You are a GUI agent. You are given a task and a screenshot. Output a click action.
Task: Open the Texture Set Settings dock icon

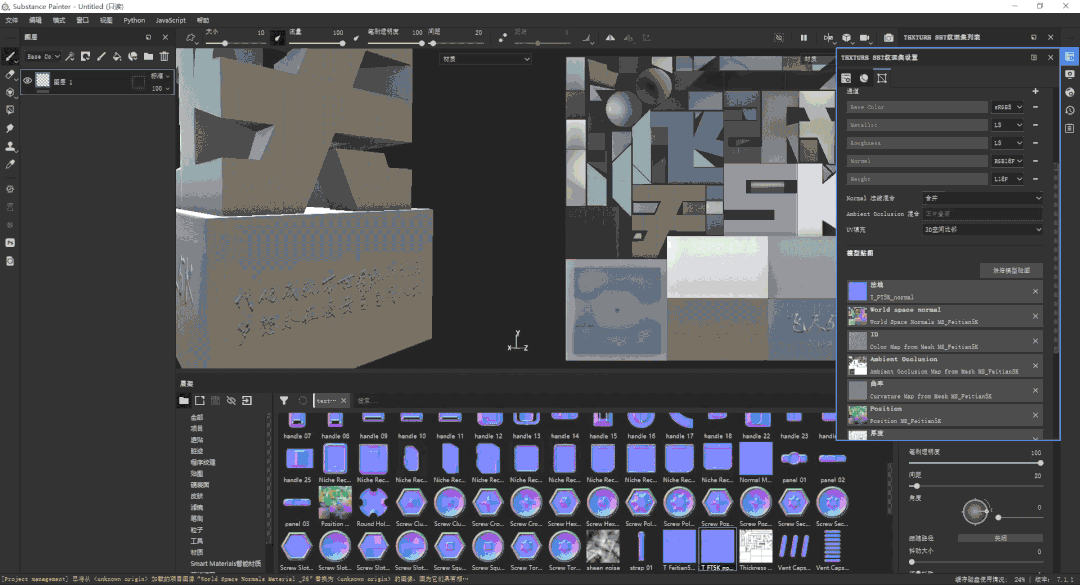tap(1069, 57)
